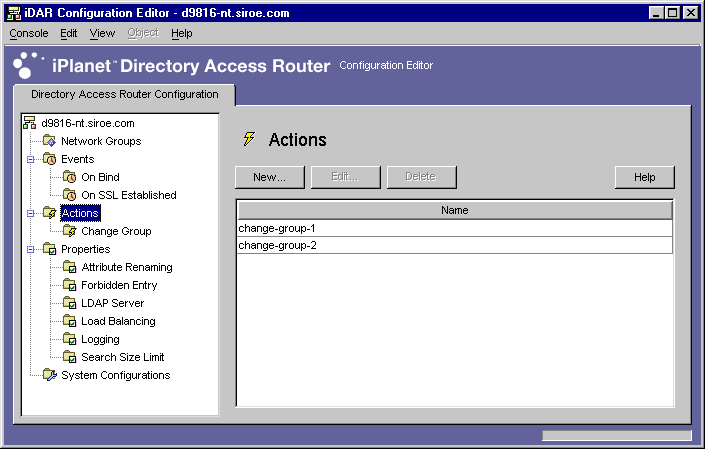Screen dimensions: 705x449
Task: Click the Properties folder icon
Action: (49, 249)
